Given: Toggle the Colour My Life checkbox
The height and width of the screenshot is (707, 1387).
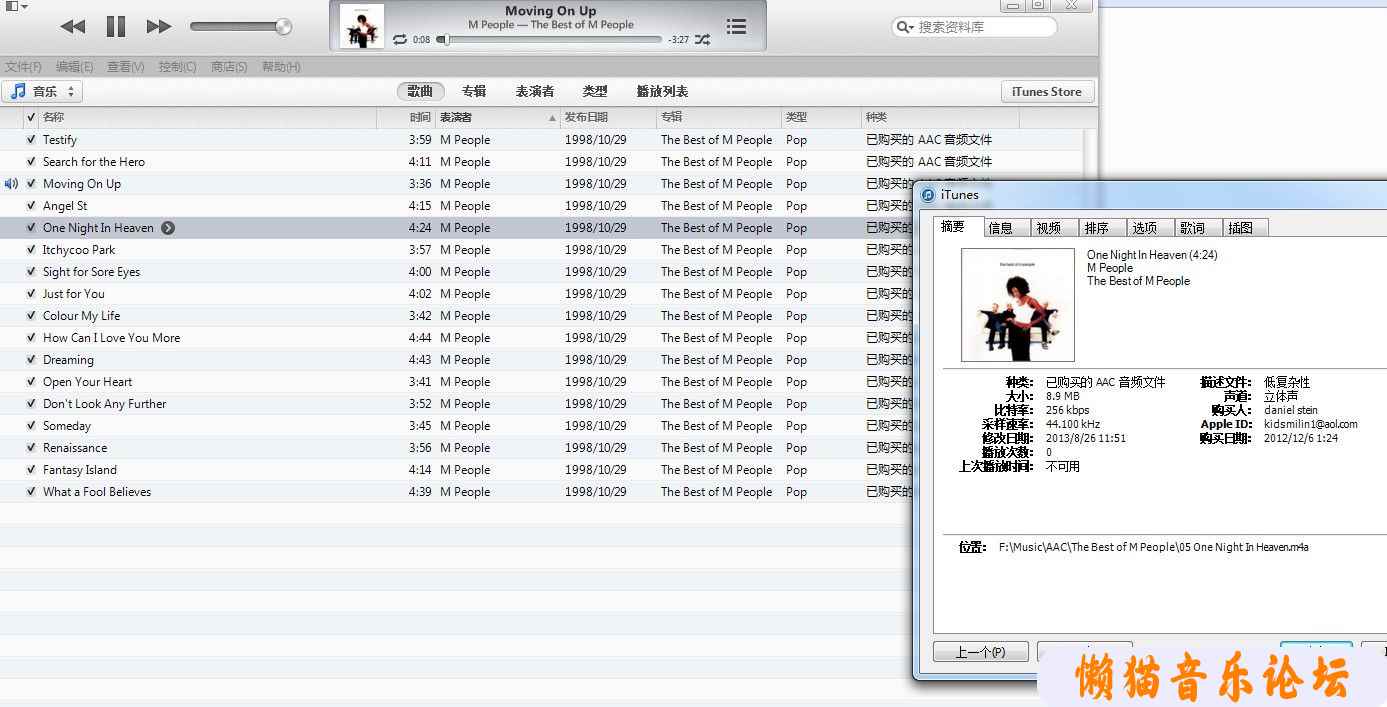Looking at the screenshot, I should [x=31, y=316].
